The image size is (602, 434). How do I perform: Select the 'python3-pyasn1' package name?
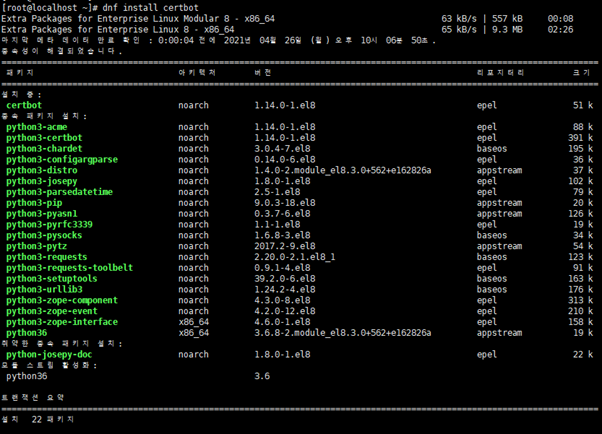(x=41, y=214)
